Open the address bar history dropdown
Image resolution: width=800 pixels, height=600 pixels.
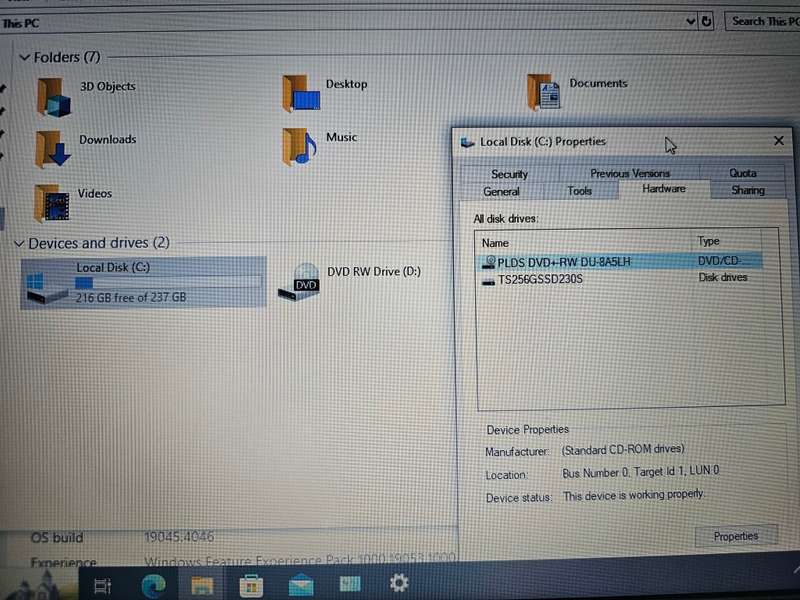point(691,21)
